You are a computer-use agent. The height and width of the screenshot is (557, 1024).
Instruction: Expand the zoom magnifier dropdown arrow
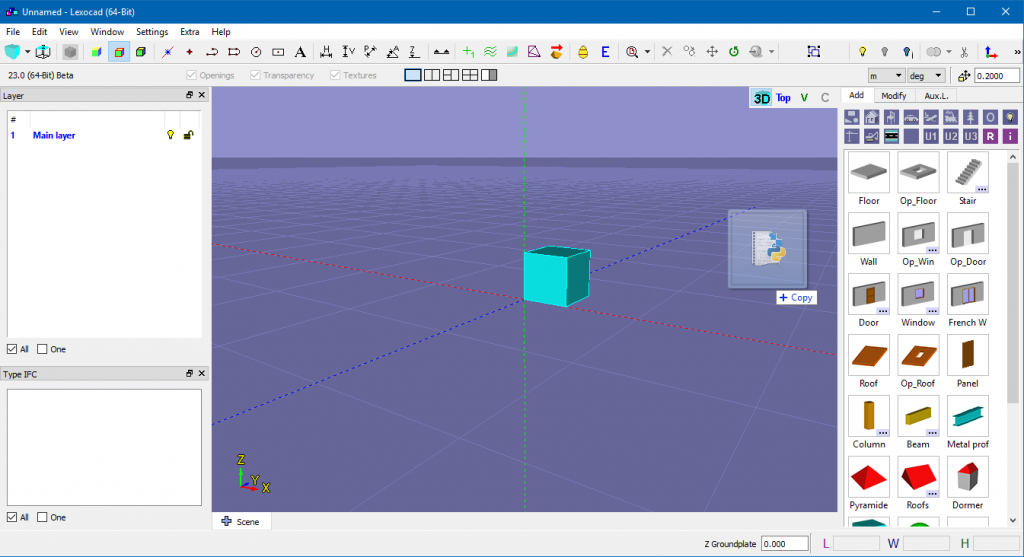pyautogui.click(x=647, y=52)
